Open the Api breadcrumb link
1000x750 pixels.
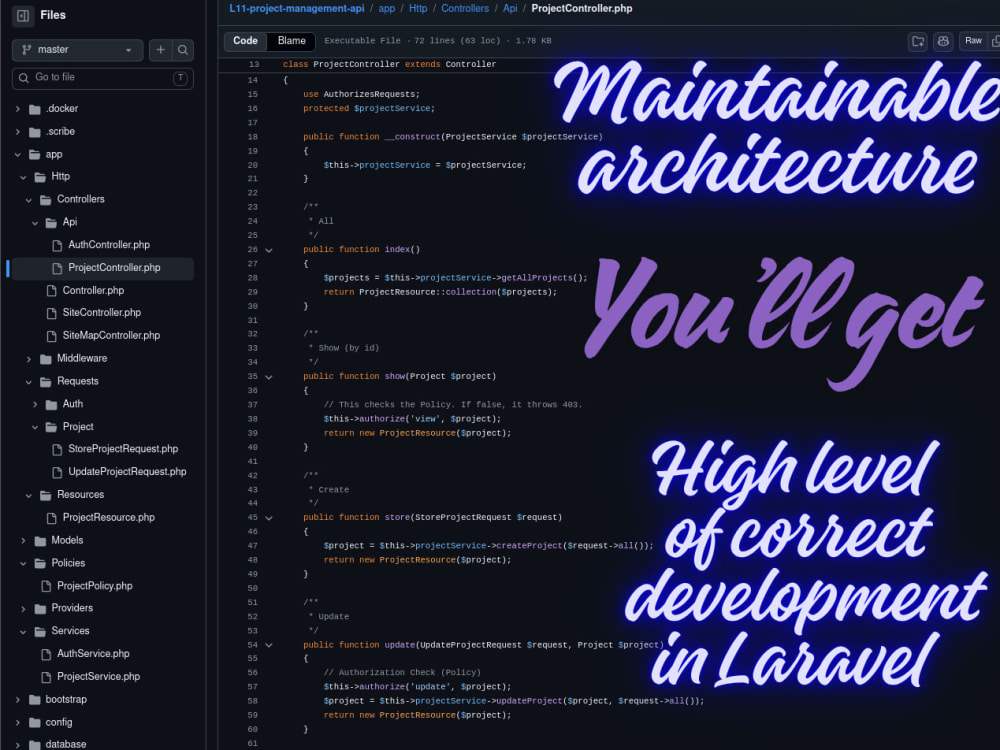(510, 8)
